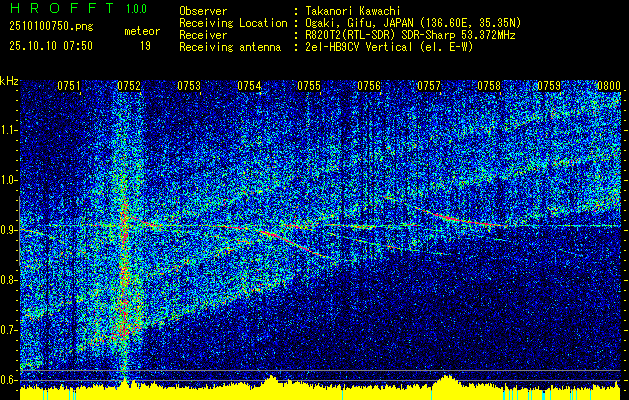Viewport: 629px width, 400px height.
Task: Click the Observer label
Action: click(203, 11)
